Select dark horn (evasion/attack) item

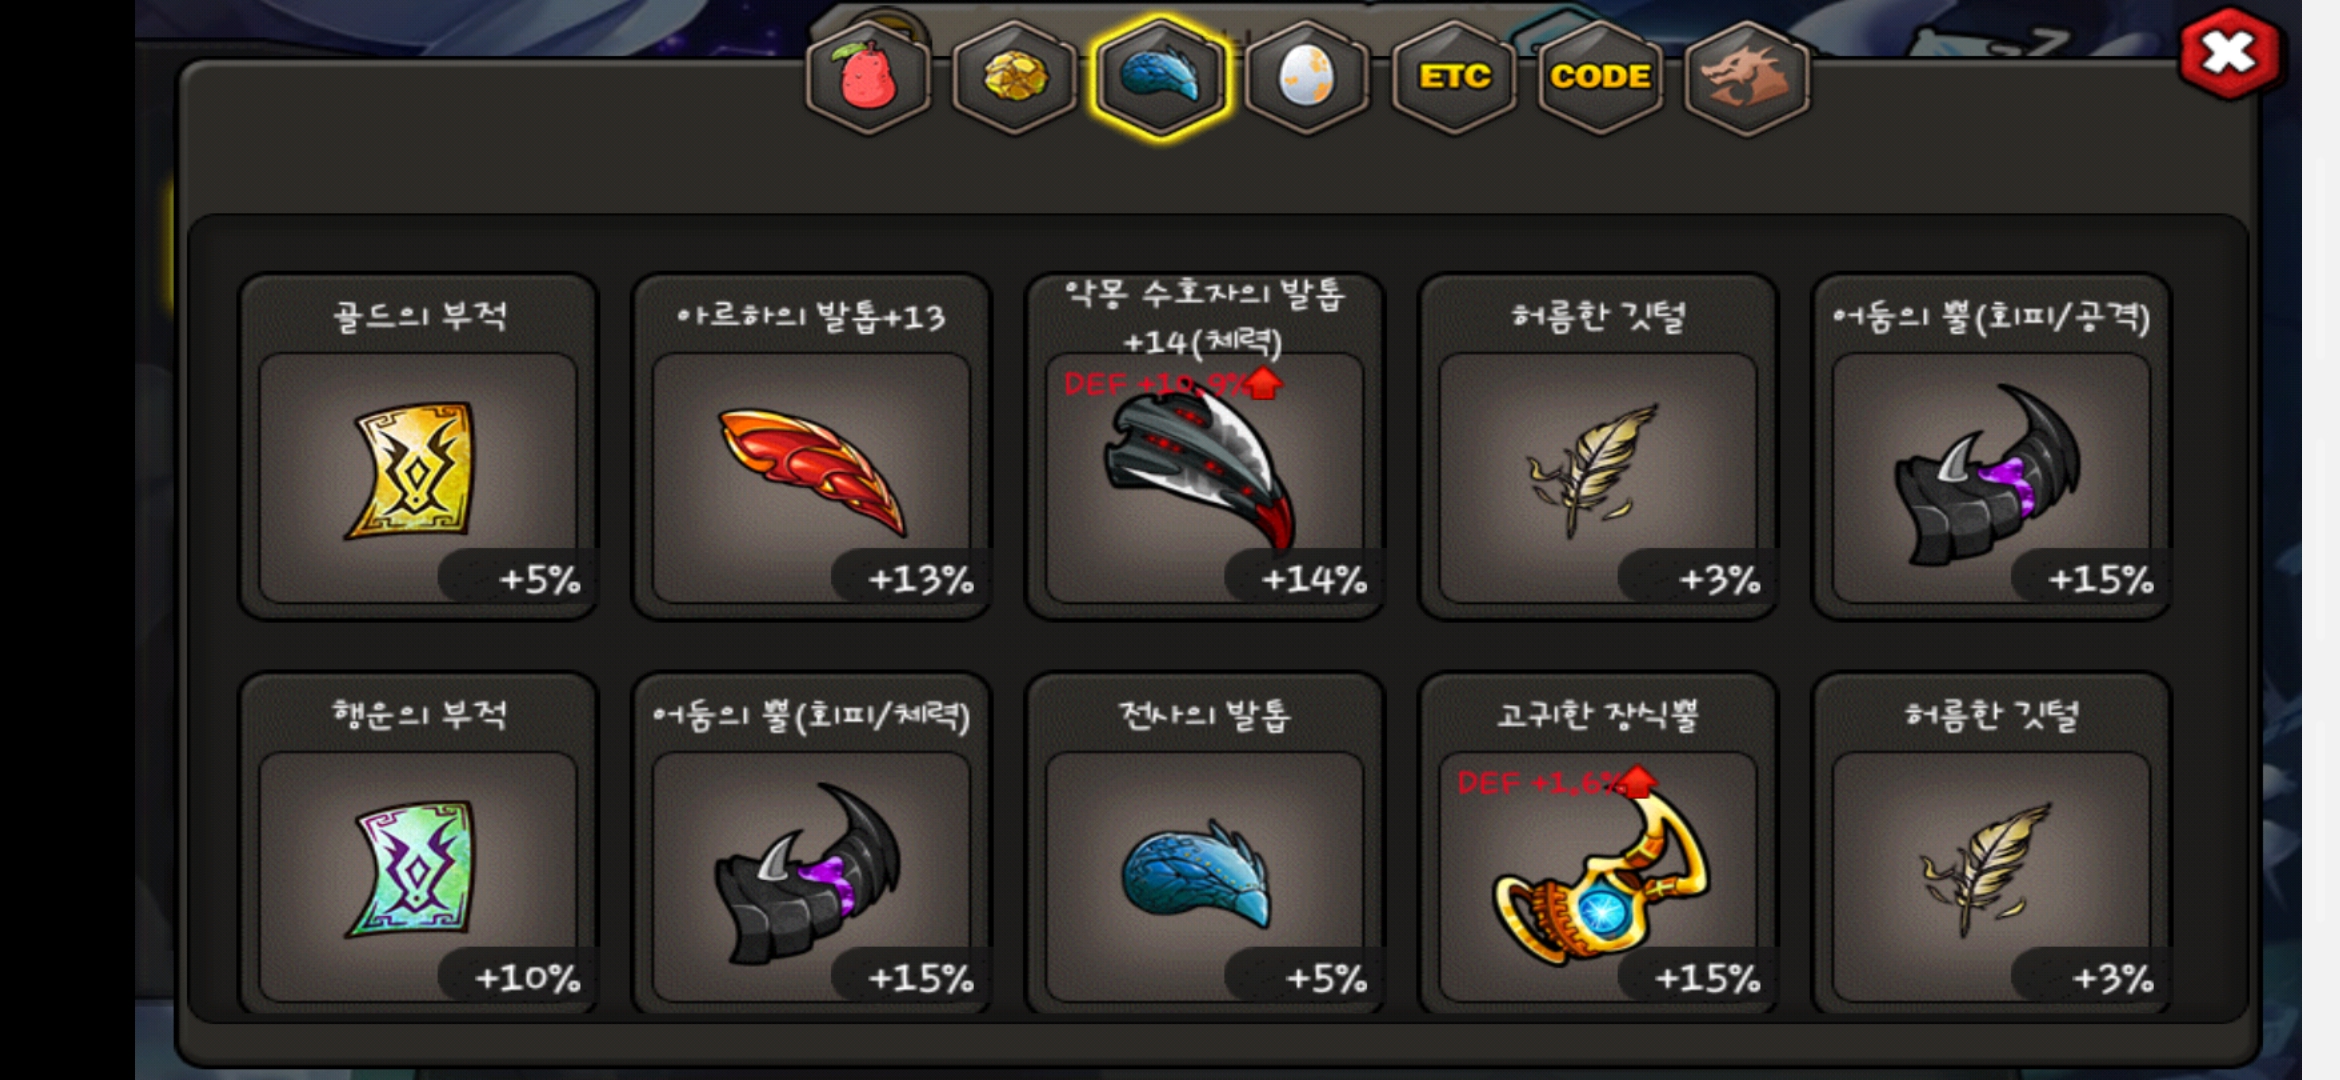click(1991, 447)
